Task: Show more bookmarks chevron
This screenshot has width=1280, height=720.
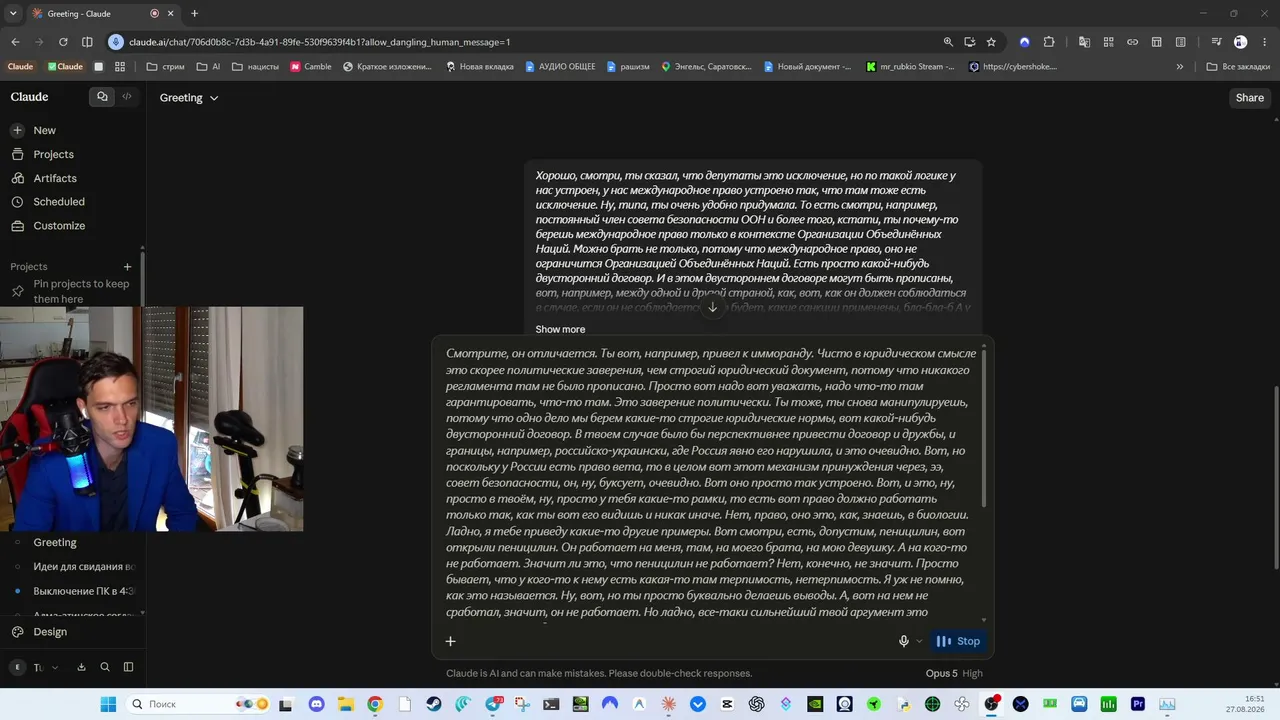Action: [x=1180, y=67]
